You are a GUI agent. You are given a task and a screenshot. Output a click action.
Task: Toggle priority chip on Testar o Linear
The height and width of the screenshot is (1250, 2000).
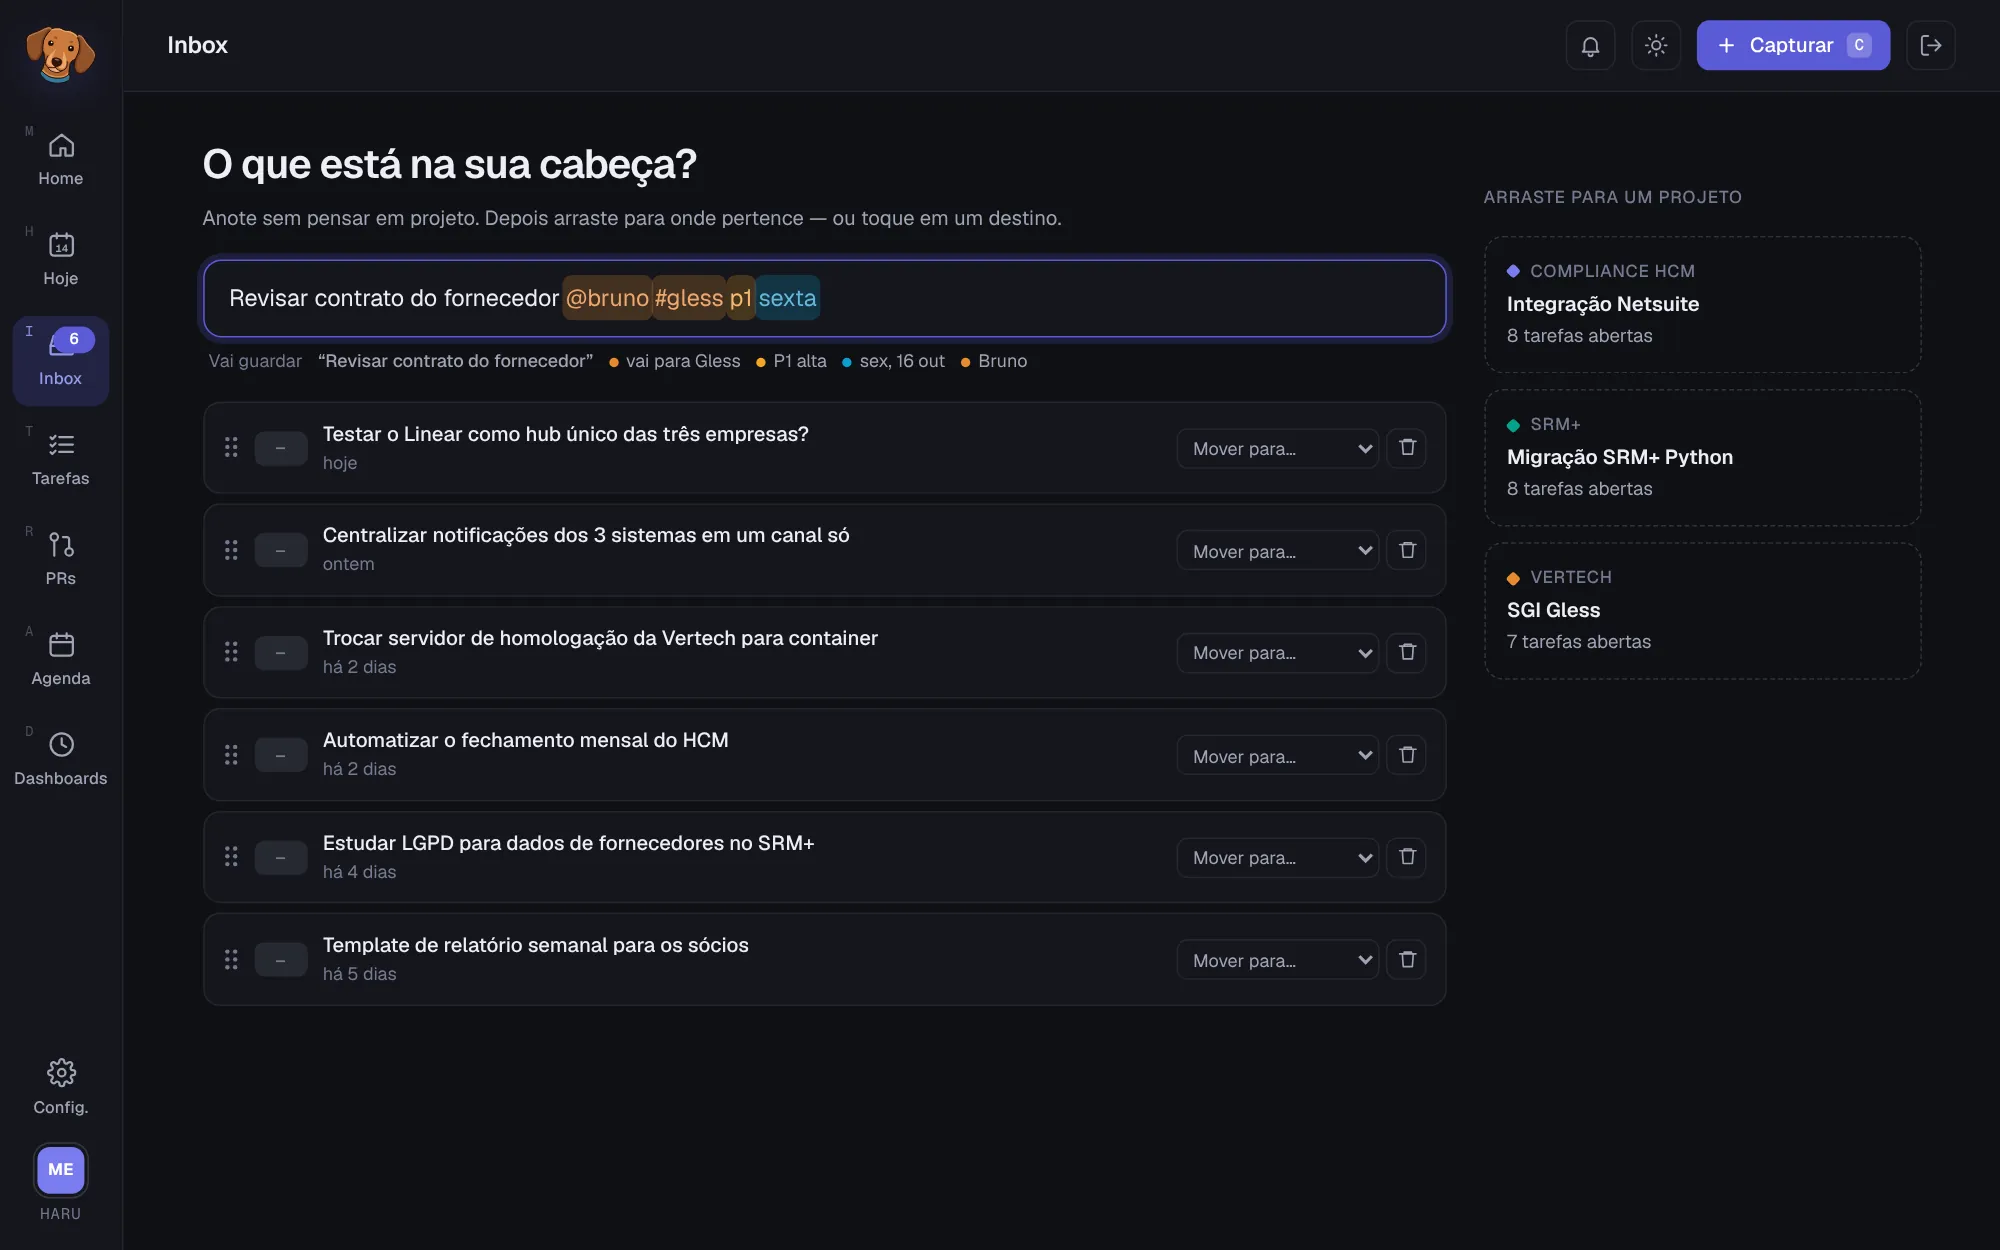(281, 448)
